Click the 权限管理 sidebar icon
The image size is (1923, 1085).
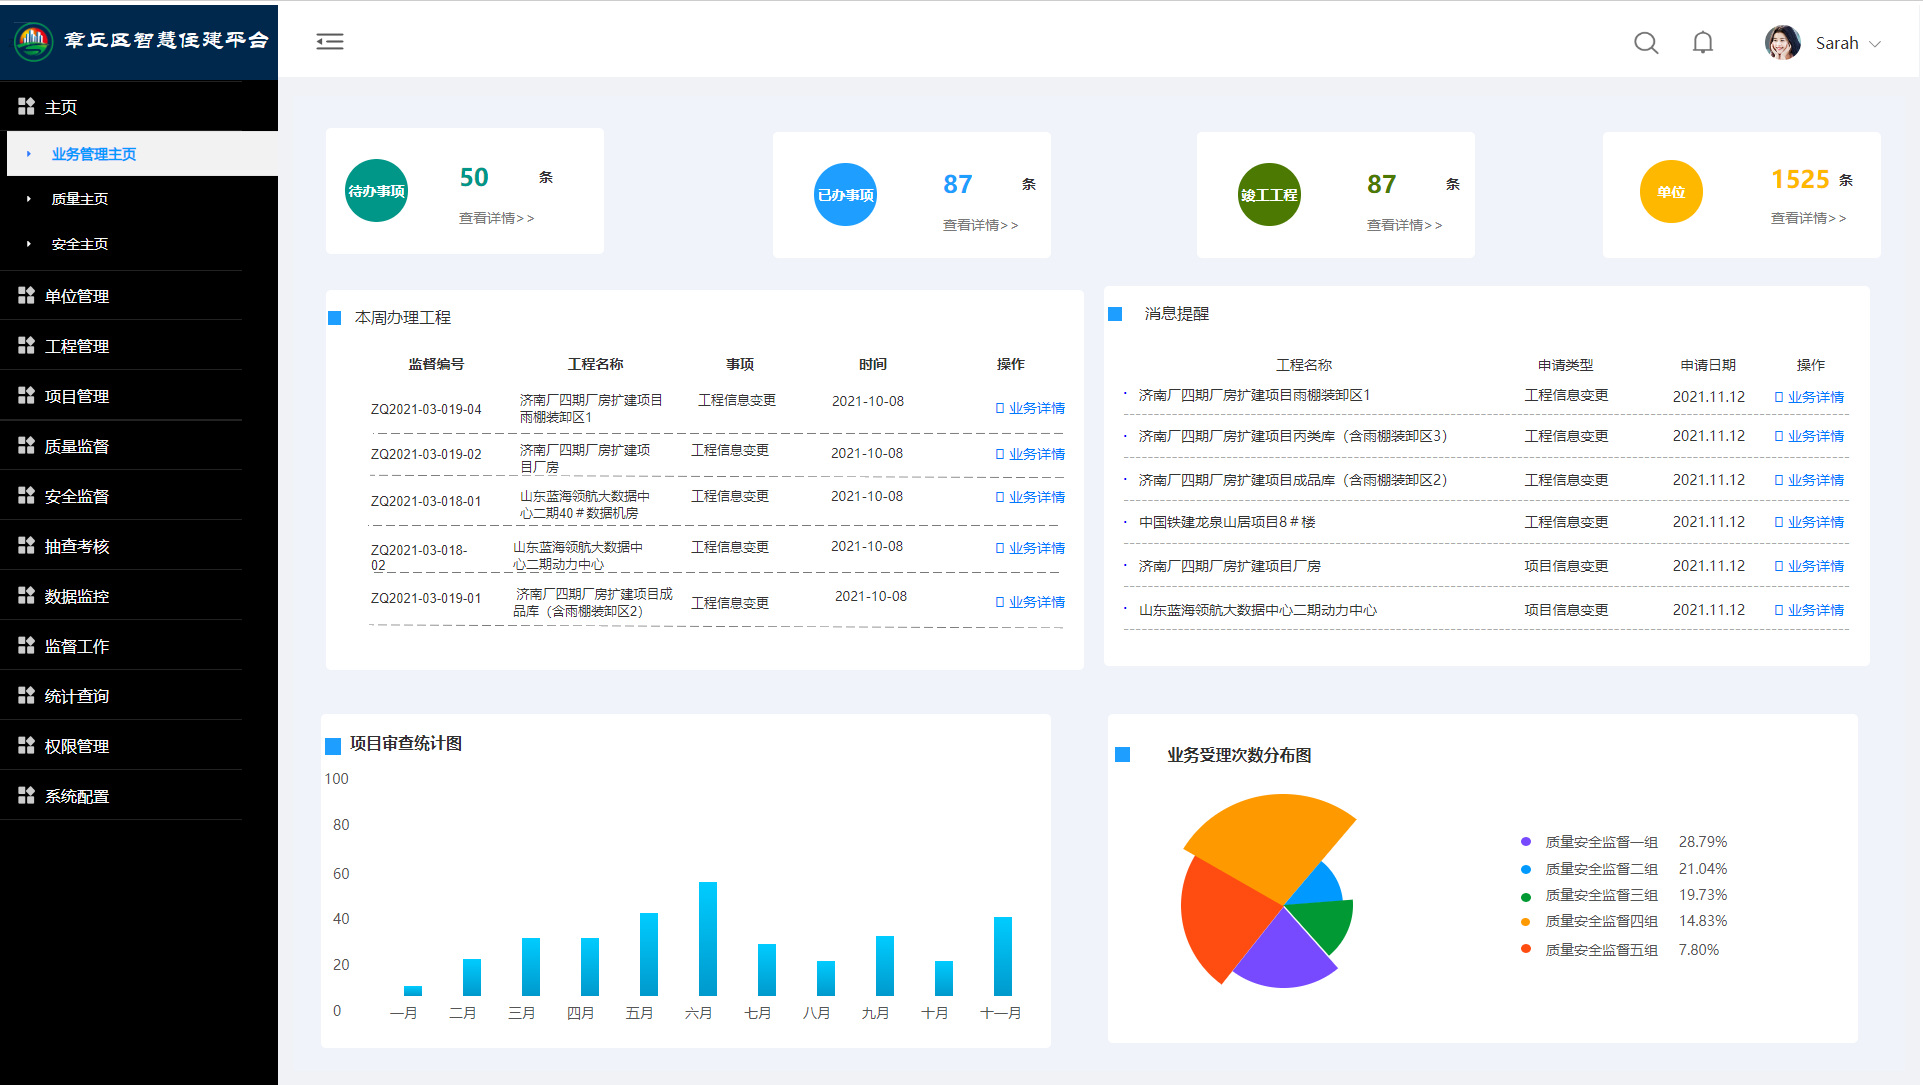click(27, 745)
